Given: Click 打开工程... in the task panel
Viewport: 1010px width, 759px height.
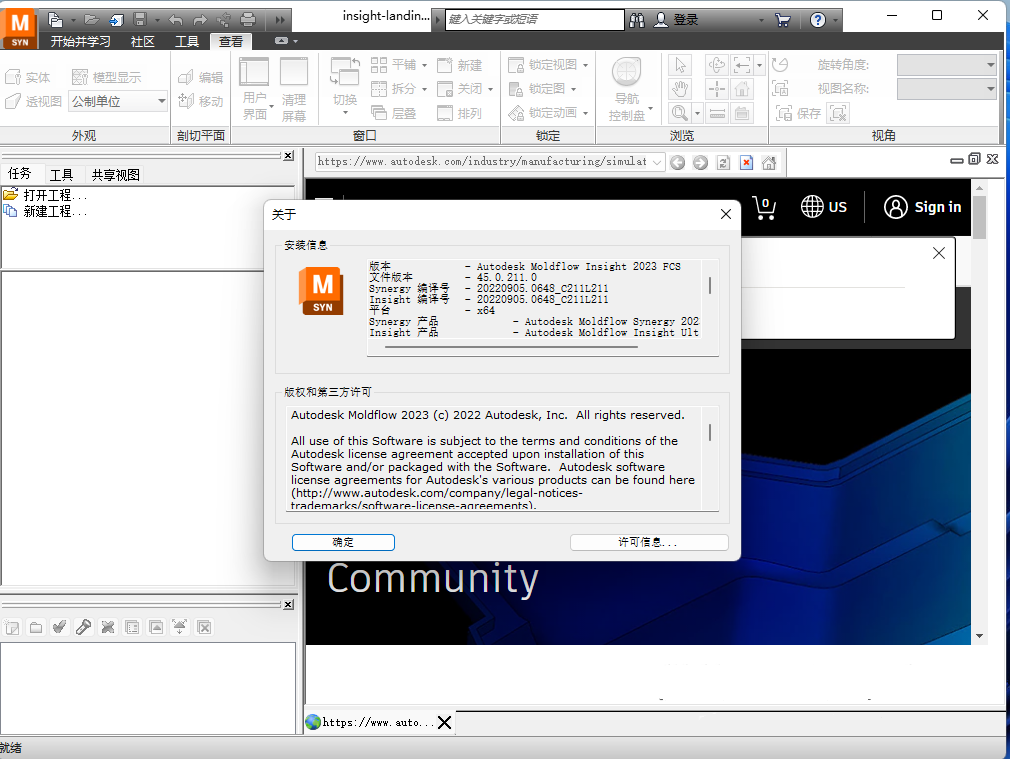Looking at the screenshot, I should (x=46, y=195).
